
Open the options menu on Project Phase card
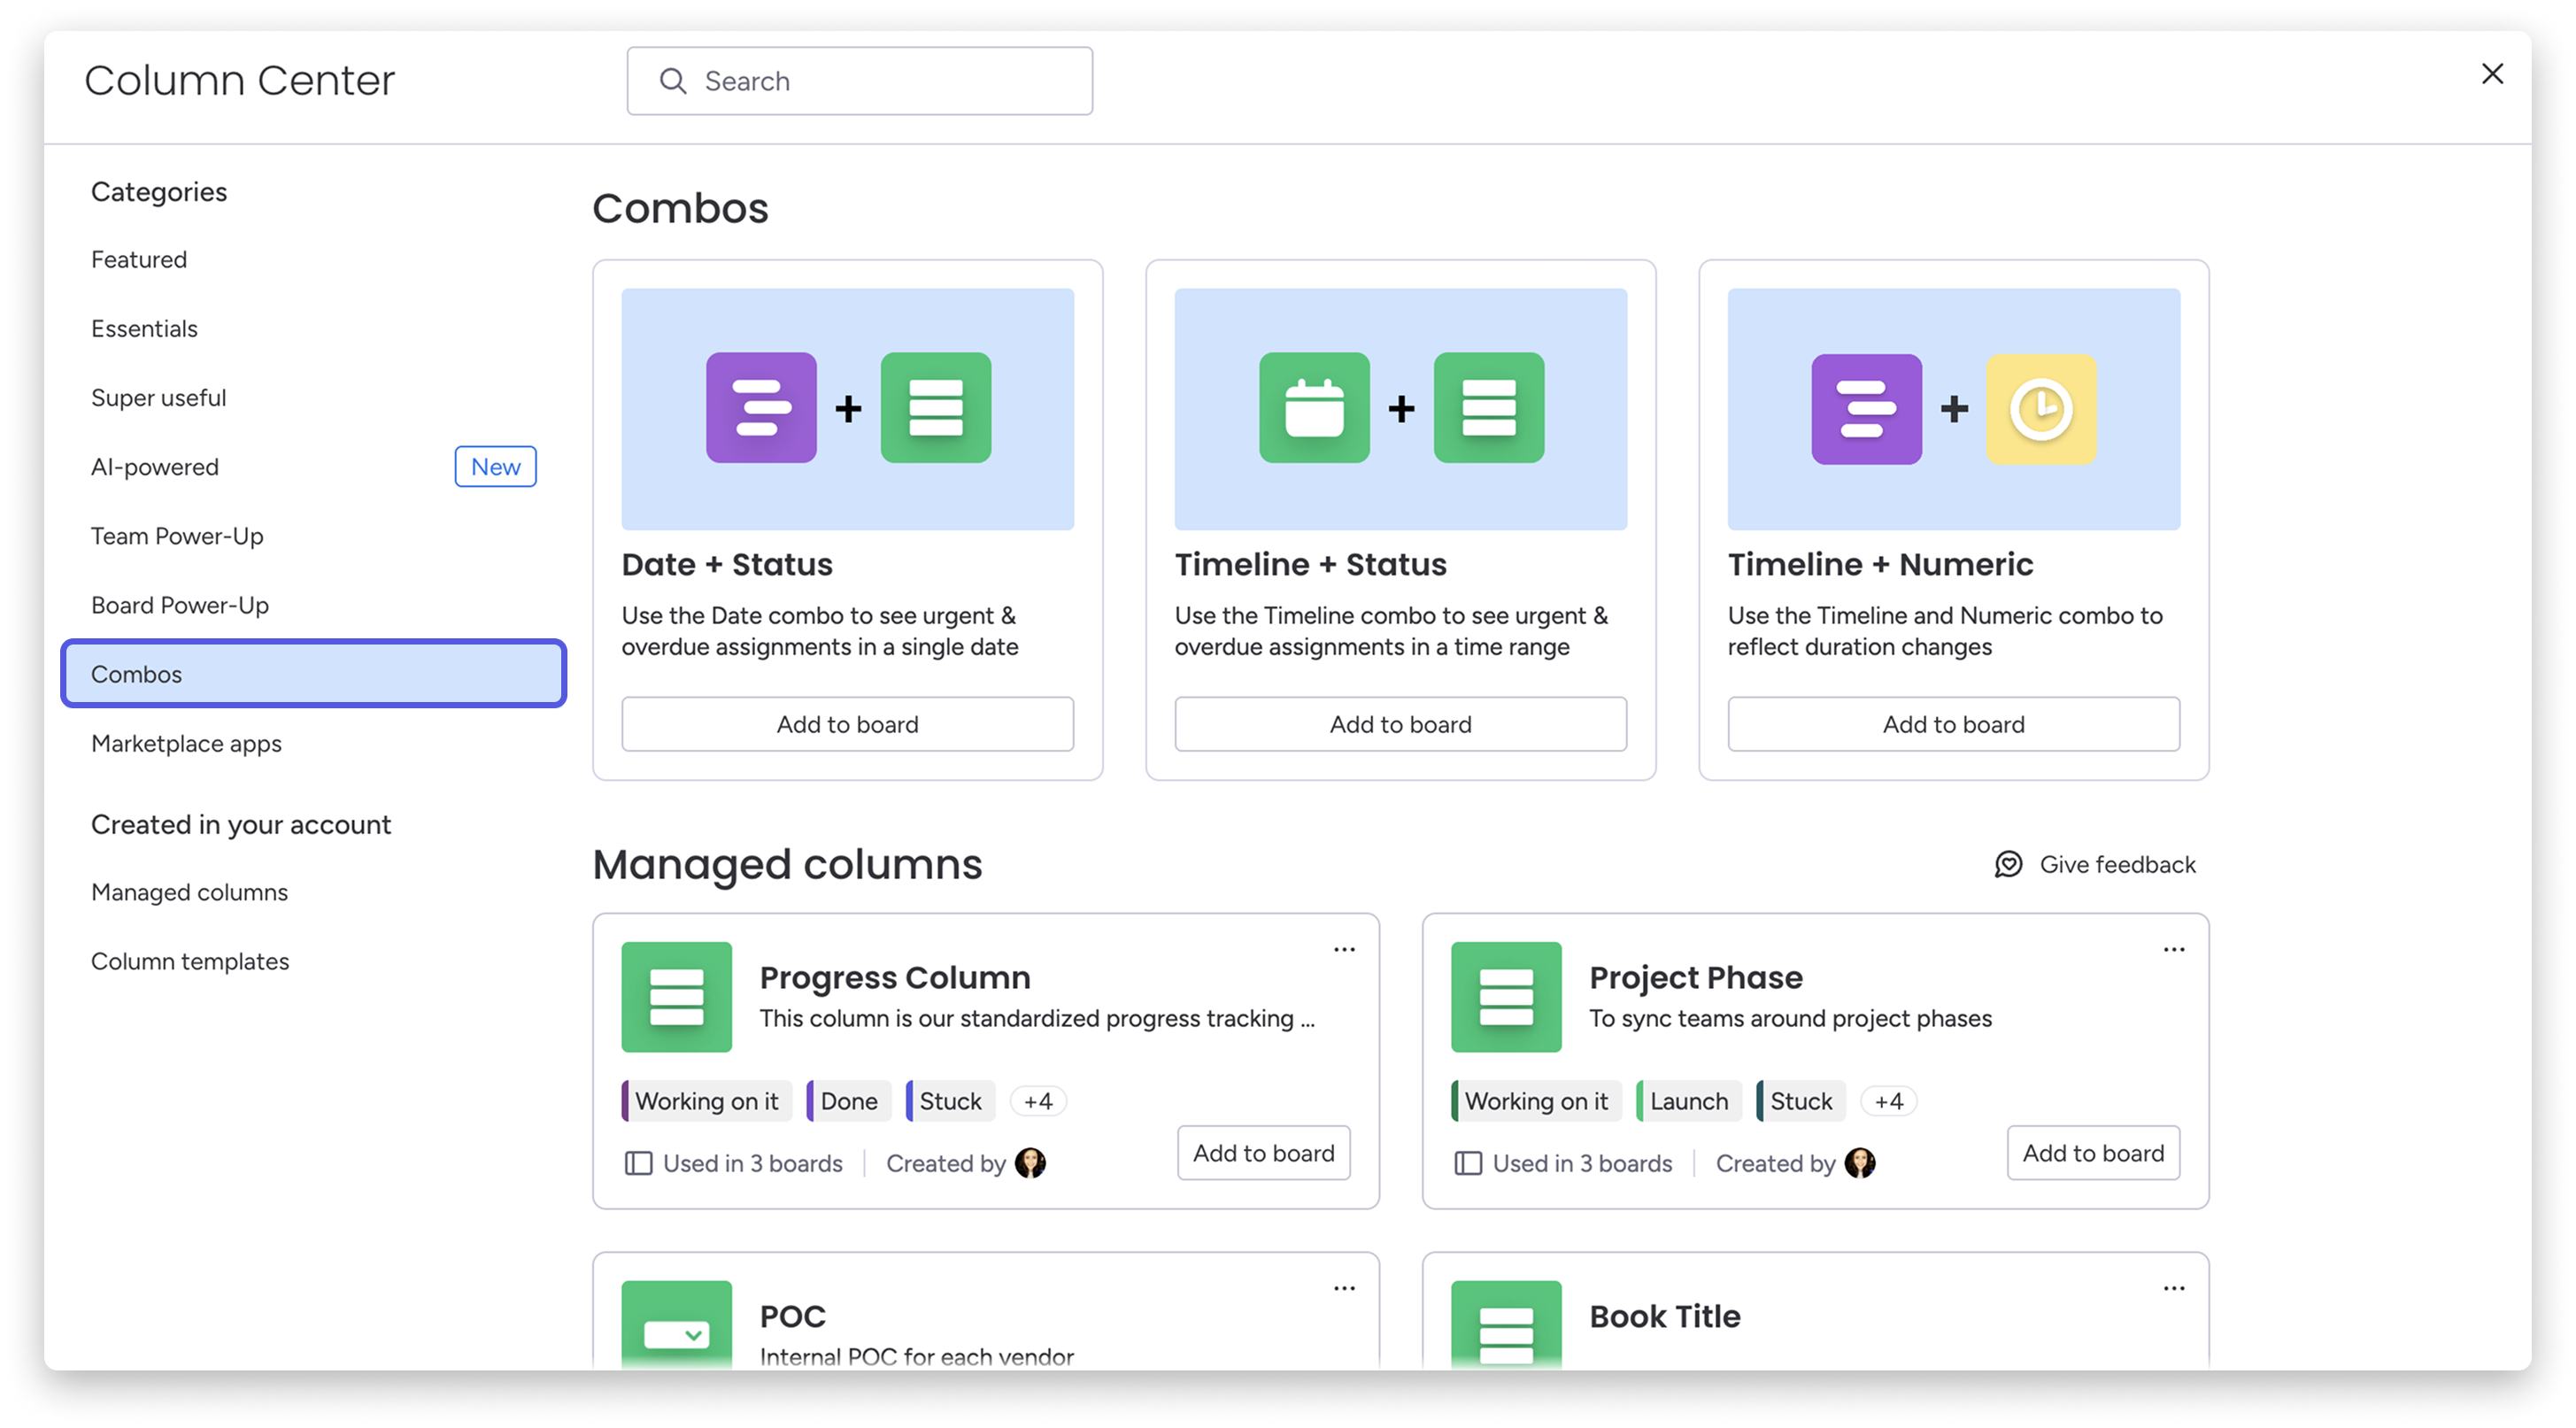click(2173, 948)
